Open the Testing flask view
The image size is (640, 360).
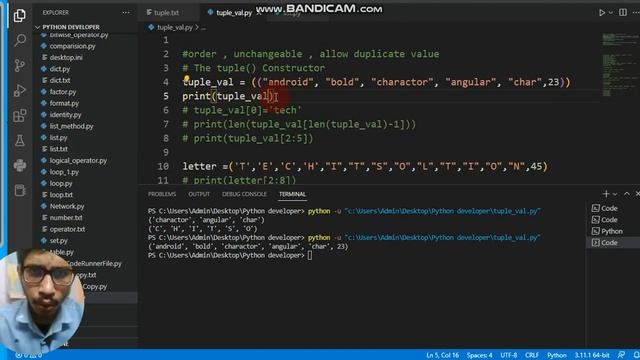coord(20,141)
